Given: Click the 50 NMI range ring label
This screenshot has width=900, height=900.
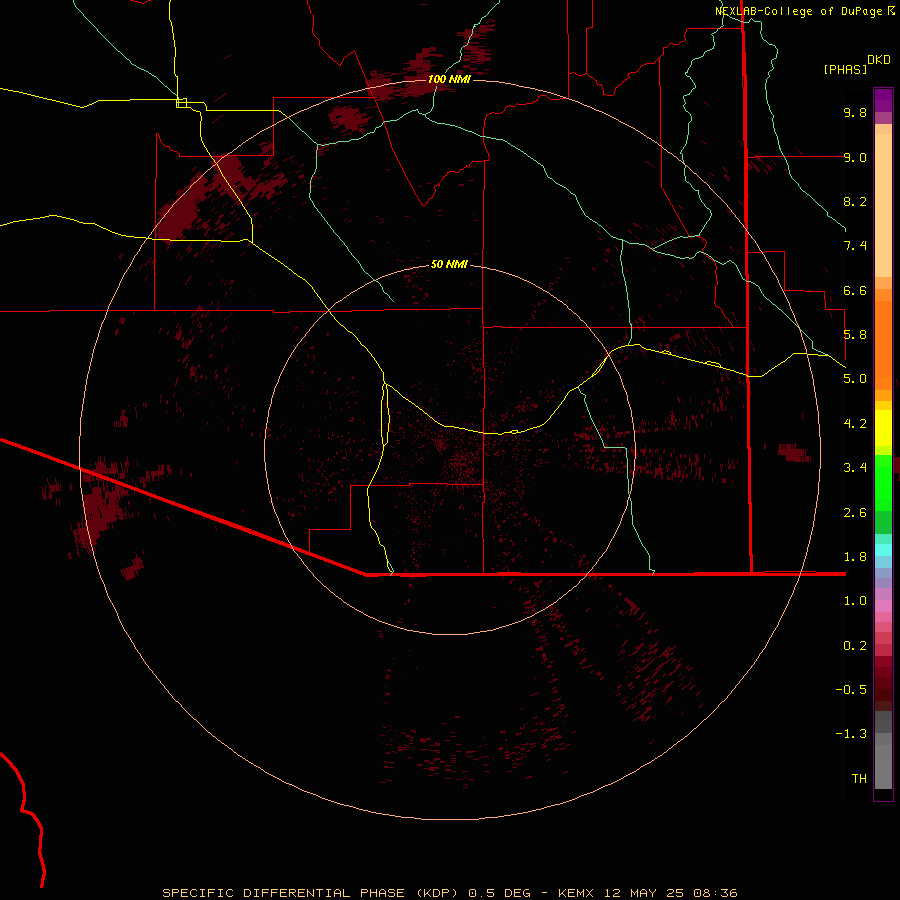Looking at the screenshot, I should click(449, 264).
